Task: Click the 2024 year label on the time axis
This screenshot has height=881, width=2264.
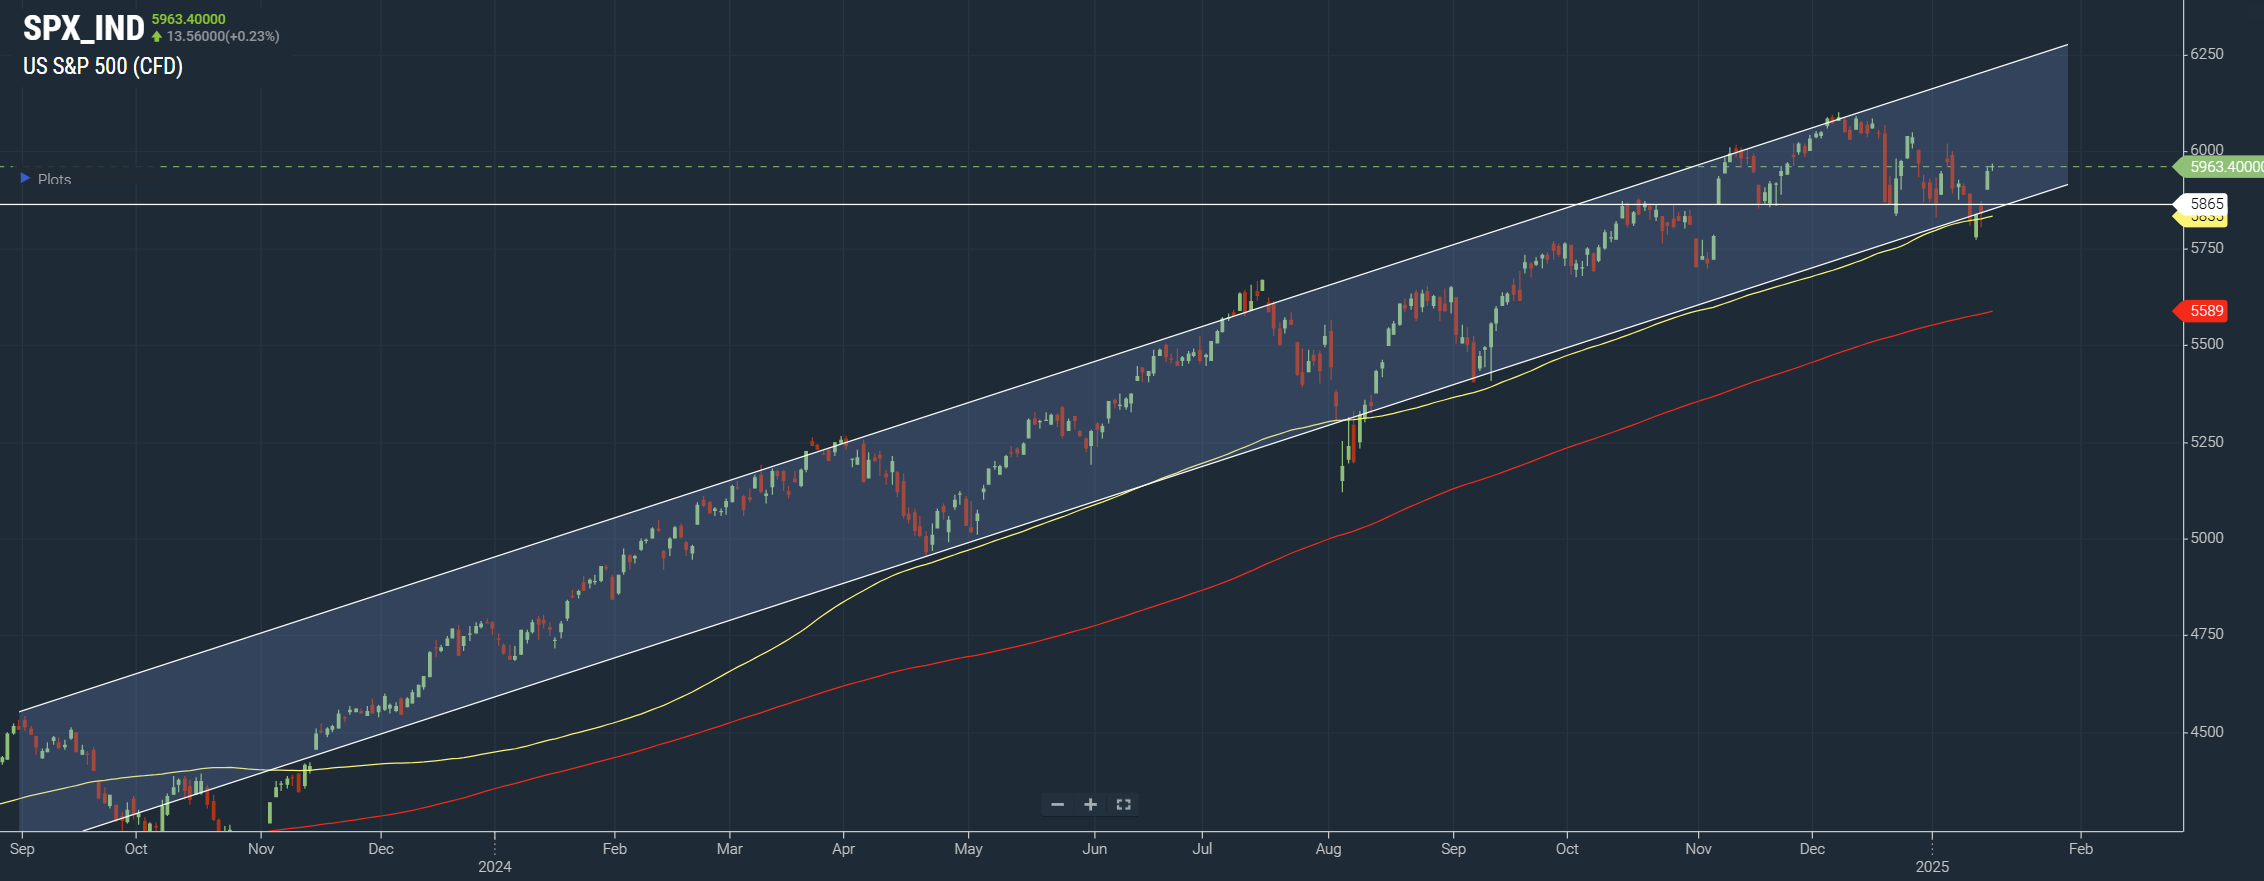Action: [495, 867]
